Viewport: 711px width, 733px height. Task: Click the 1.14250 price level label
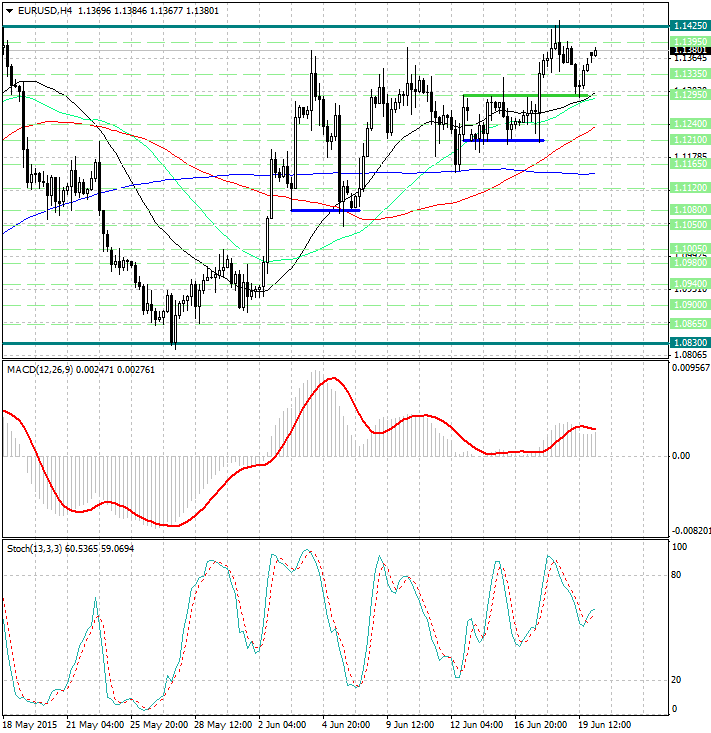click(690, 25)
